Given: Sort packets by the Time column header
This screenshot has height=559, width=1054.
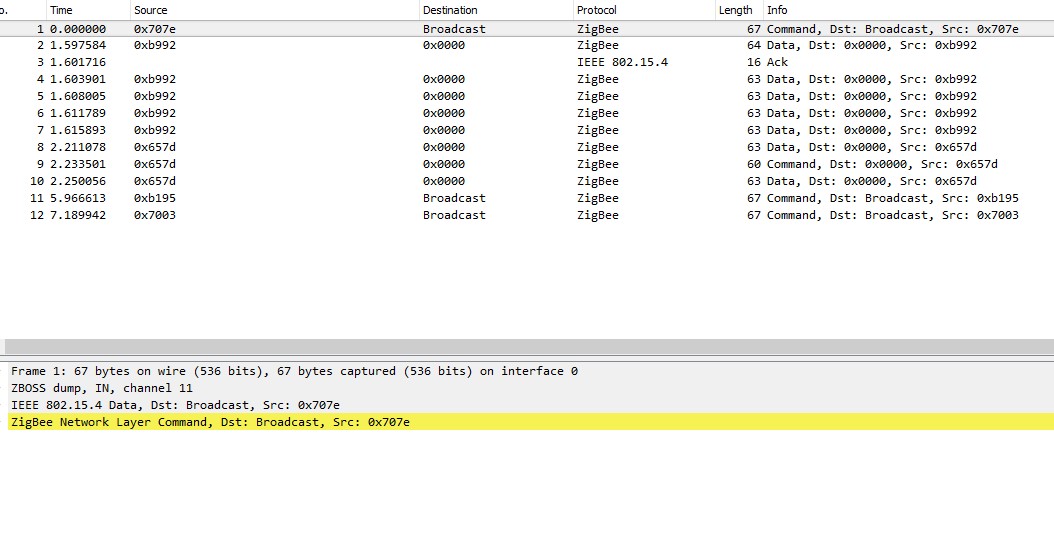Looking at the screenshot, I should pos(88,10).
